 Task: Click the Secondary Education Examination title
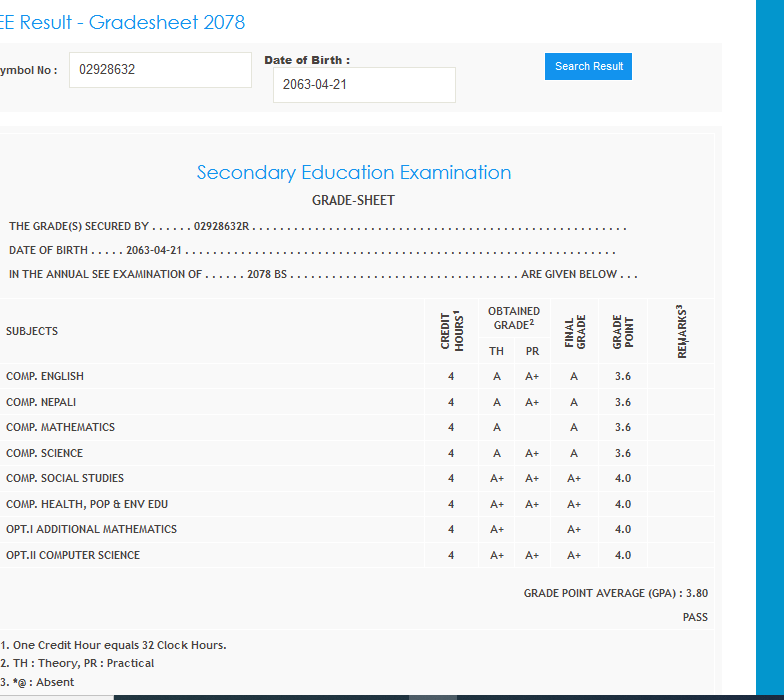pyautogui.click(x=353, y=172)
